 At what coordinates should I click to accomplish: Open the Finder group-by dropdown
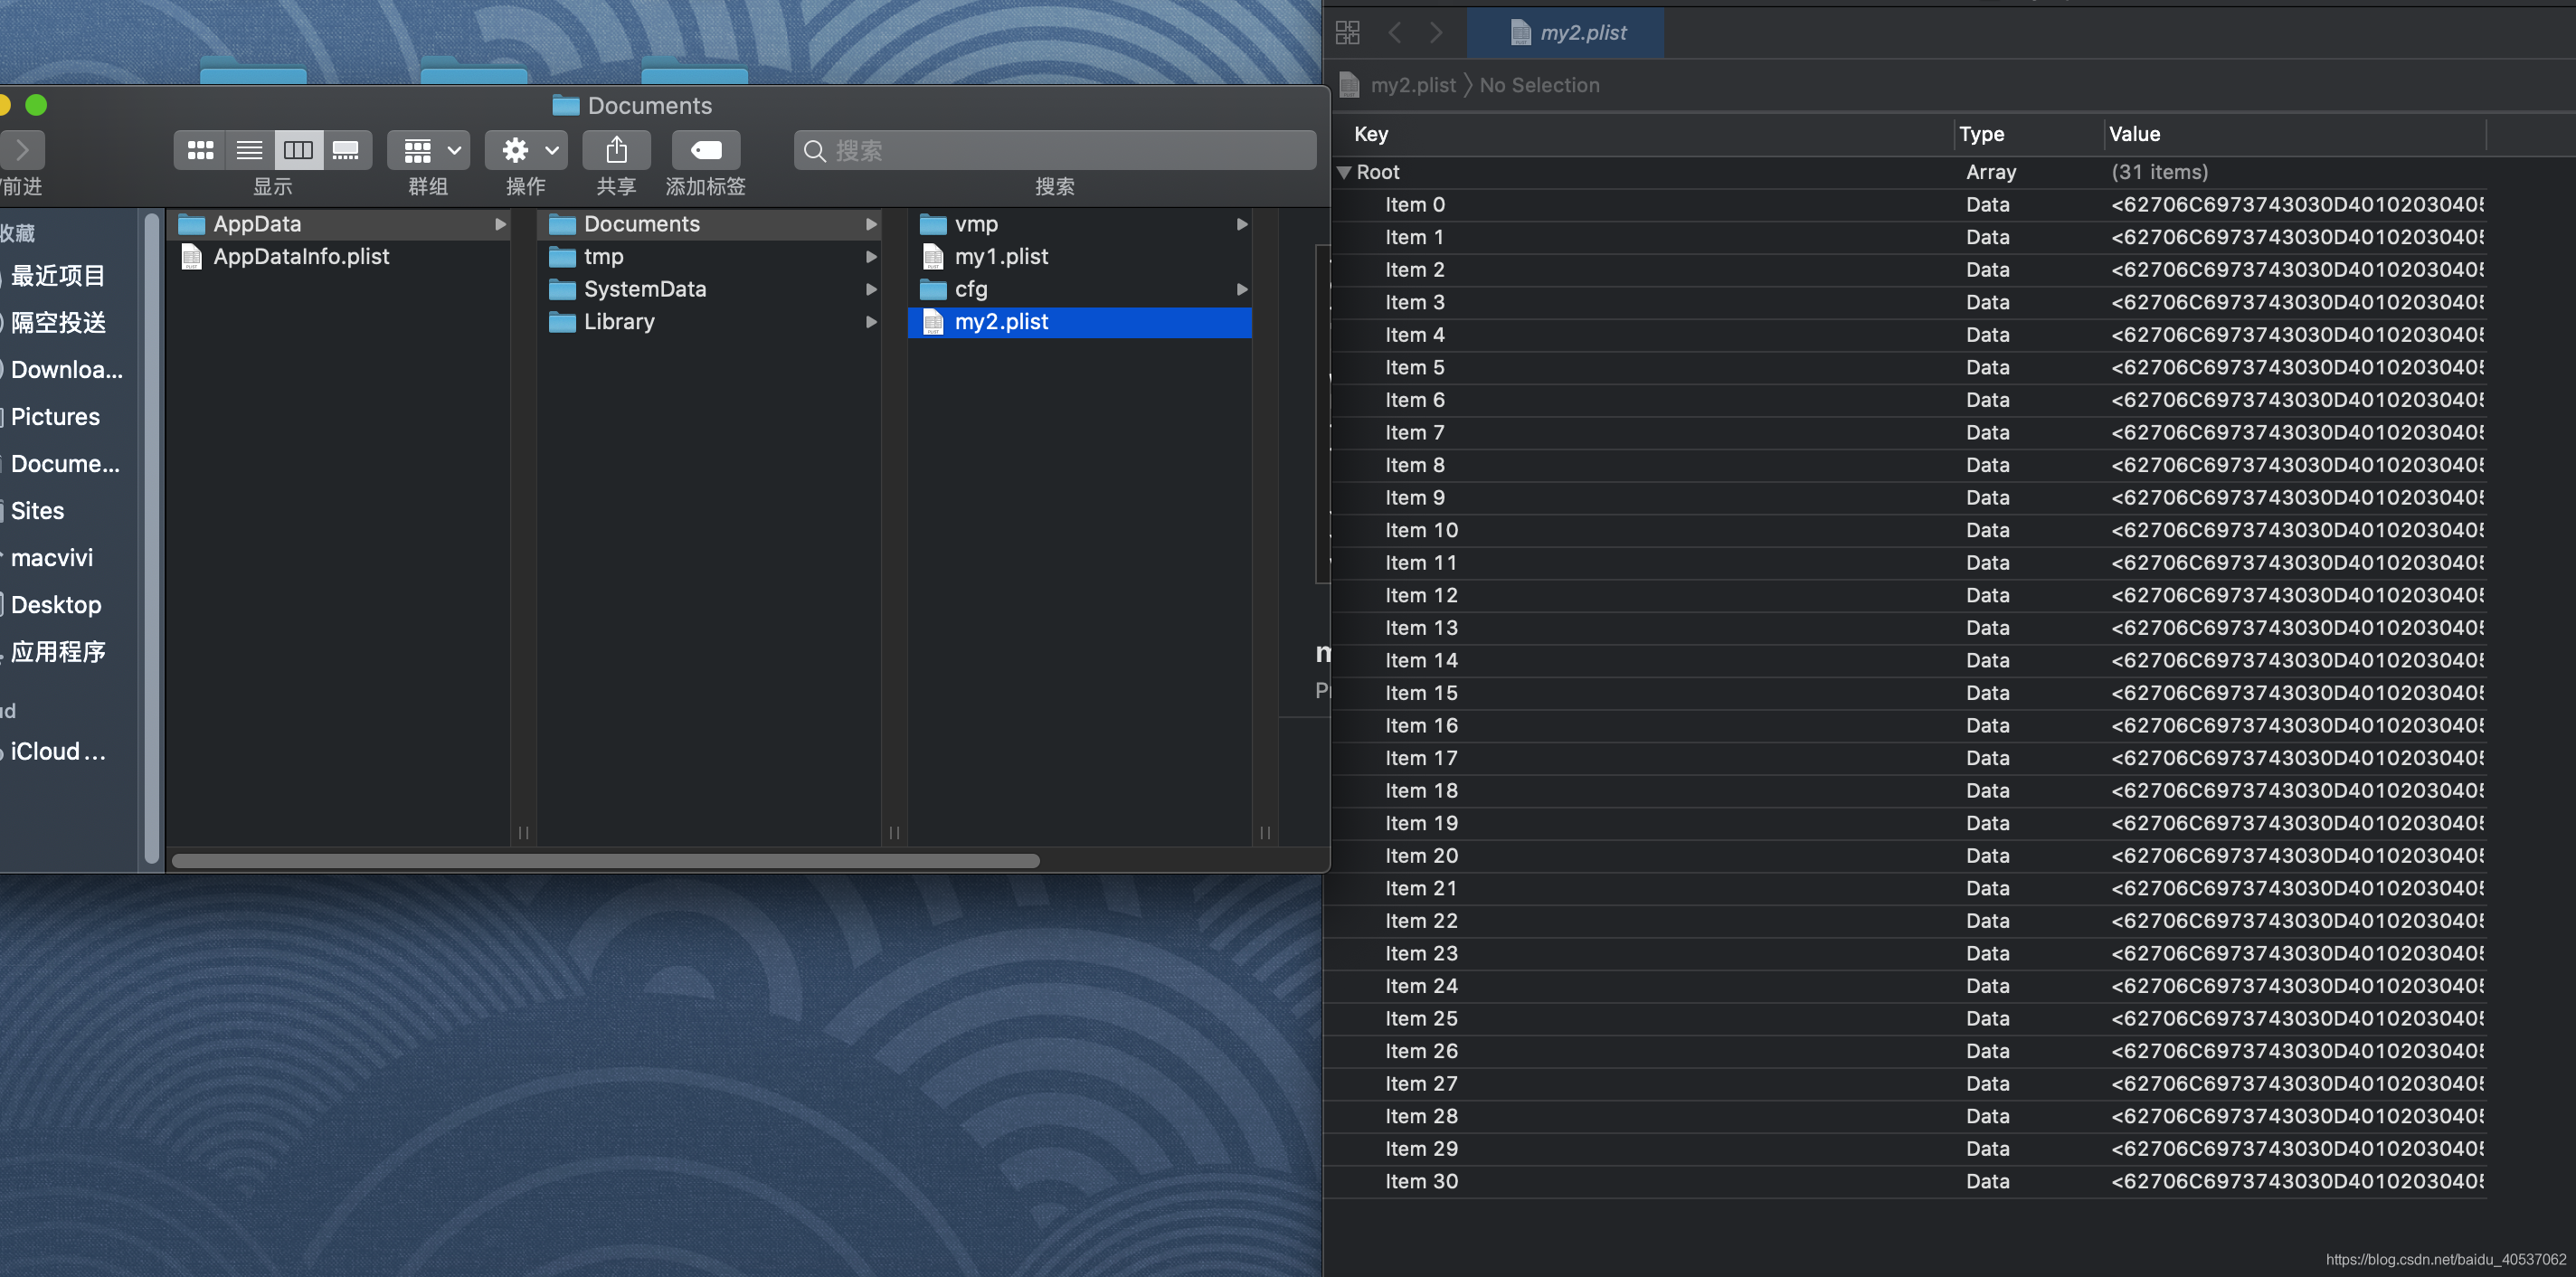coord(429,150)
